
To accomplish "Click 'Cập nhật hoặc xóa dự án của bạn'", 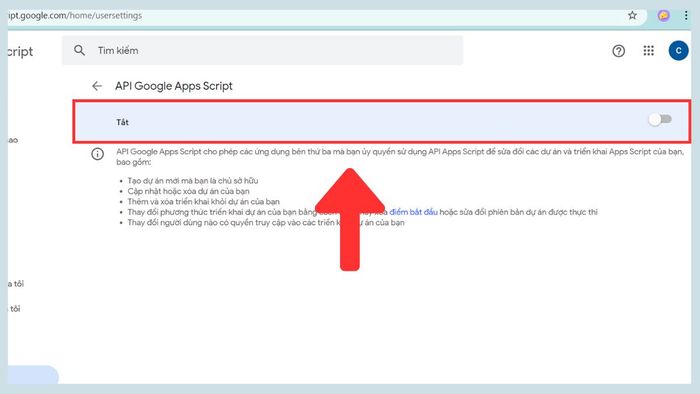I will (x=188, y=191).
